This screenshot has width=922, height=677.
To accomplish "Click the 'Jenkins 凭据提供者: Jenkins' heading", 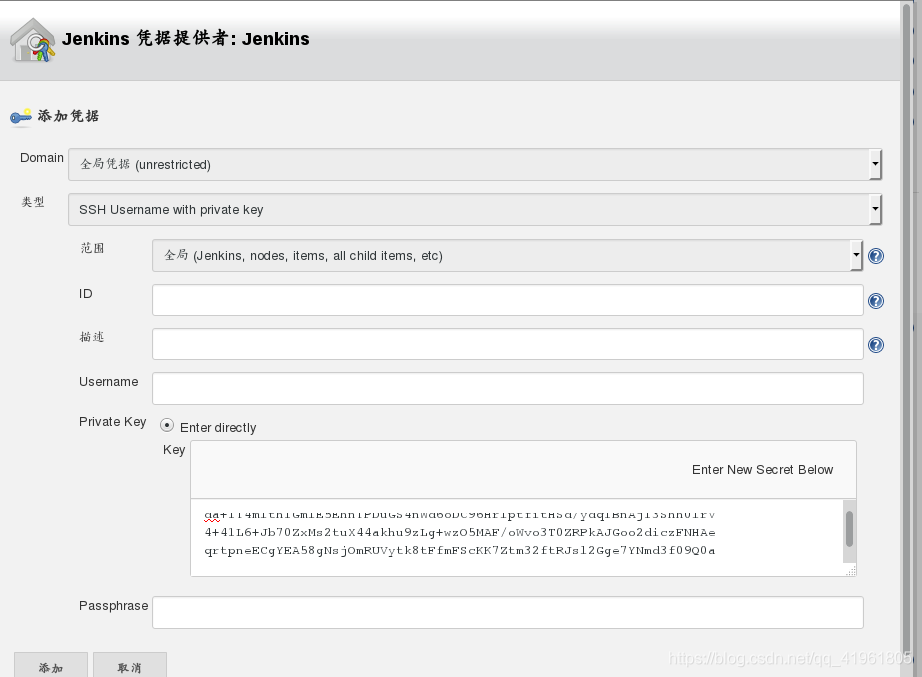I will click(186, 39).
